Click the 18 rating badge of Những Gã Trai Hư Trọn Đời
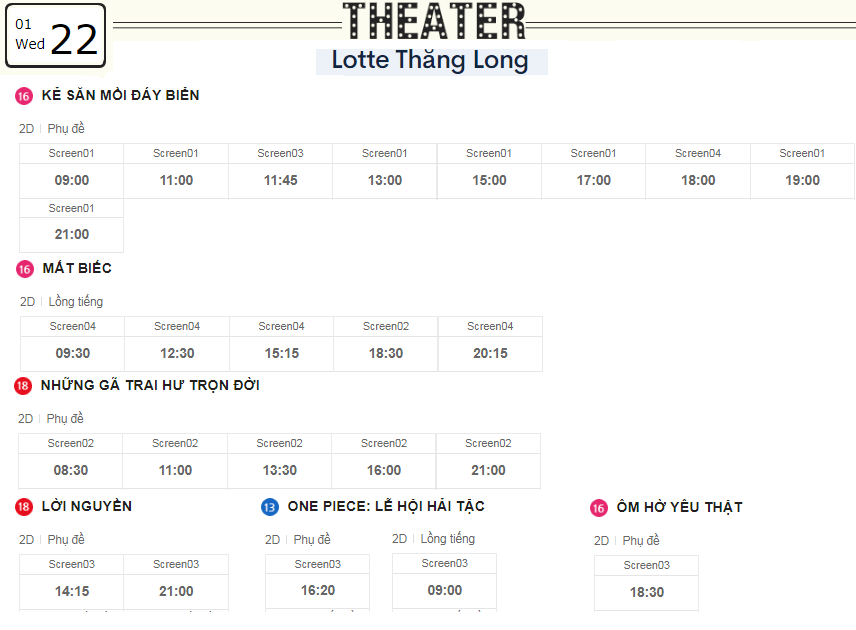856x630 pixels. [x=22, y=385]
